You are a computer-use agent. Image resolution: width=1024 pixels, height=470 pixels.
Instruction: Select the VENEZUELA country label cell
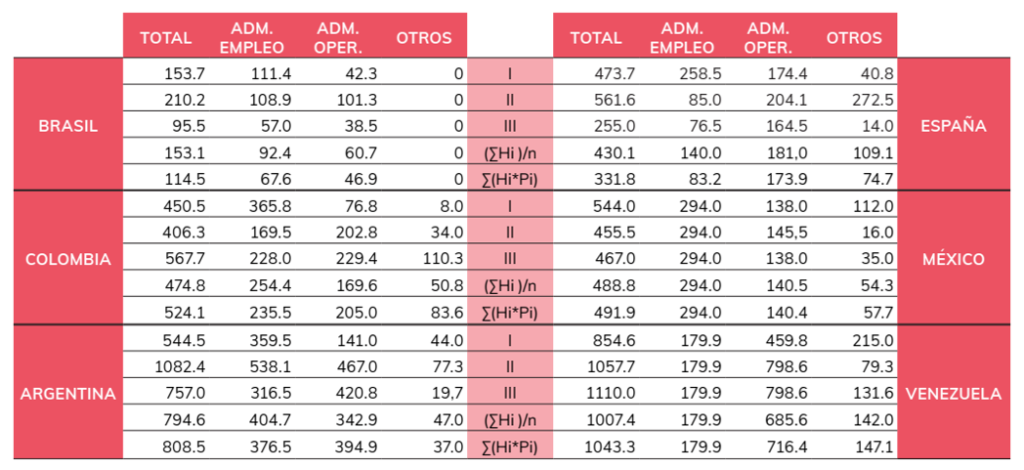pos(954,394)
